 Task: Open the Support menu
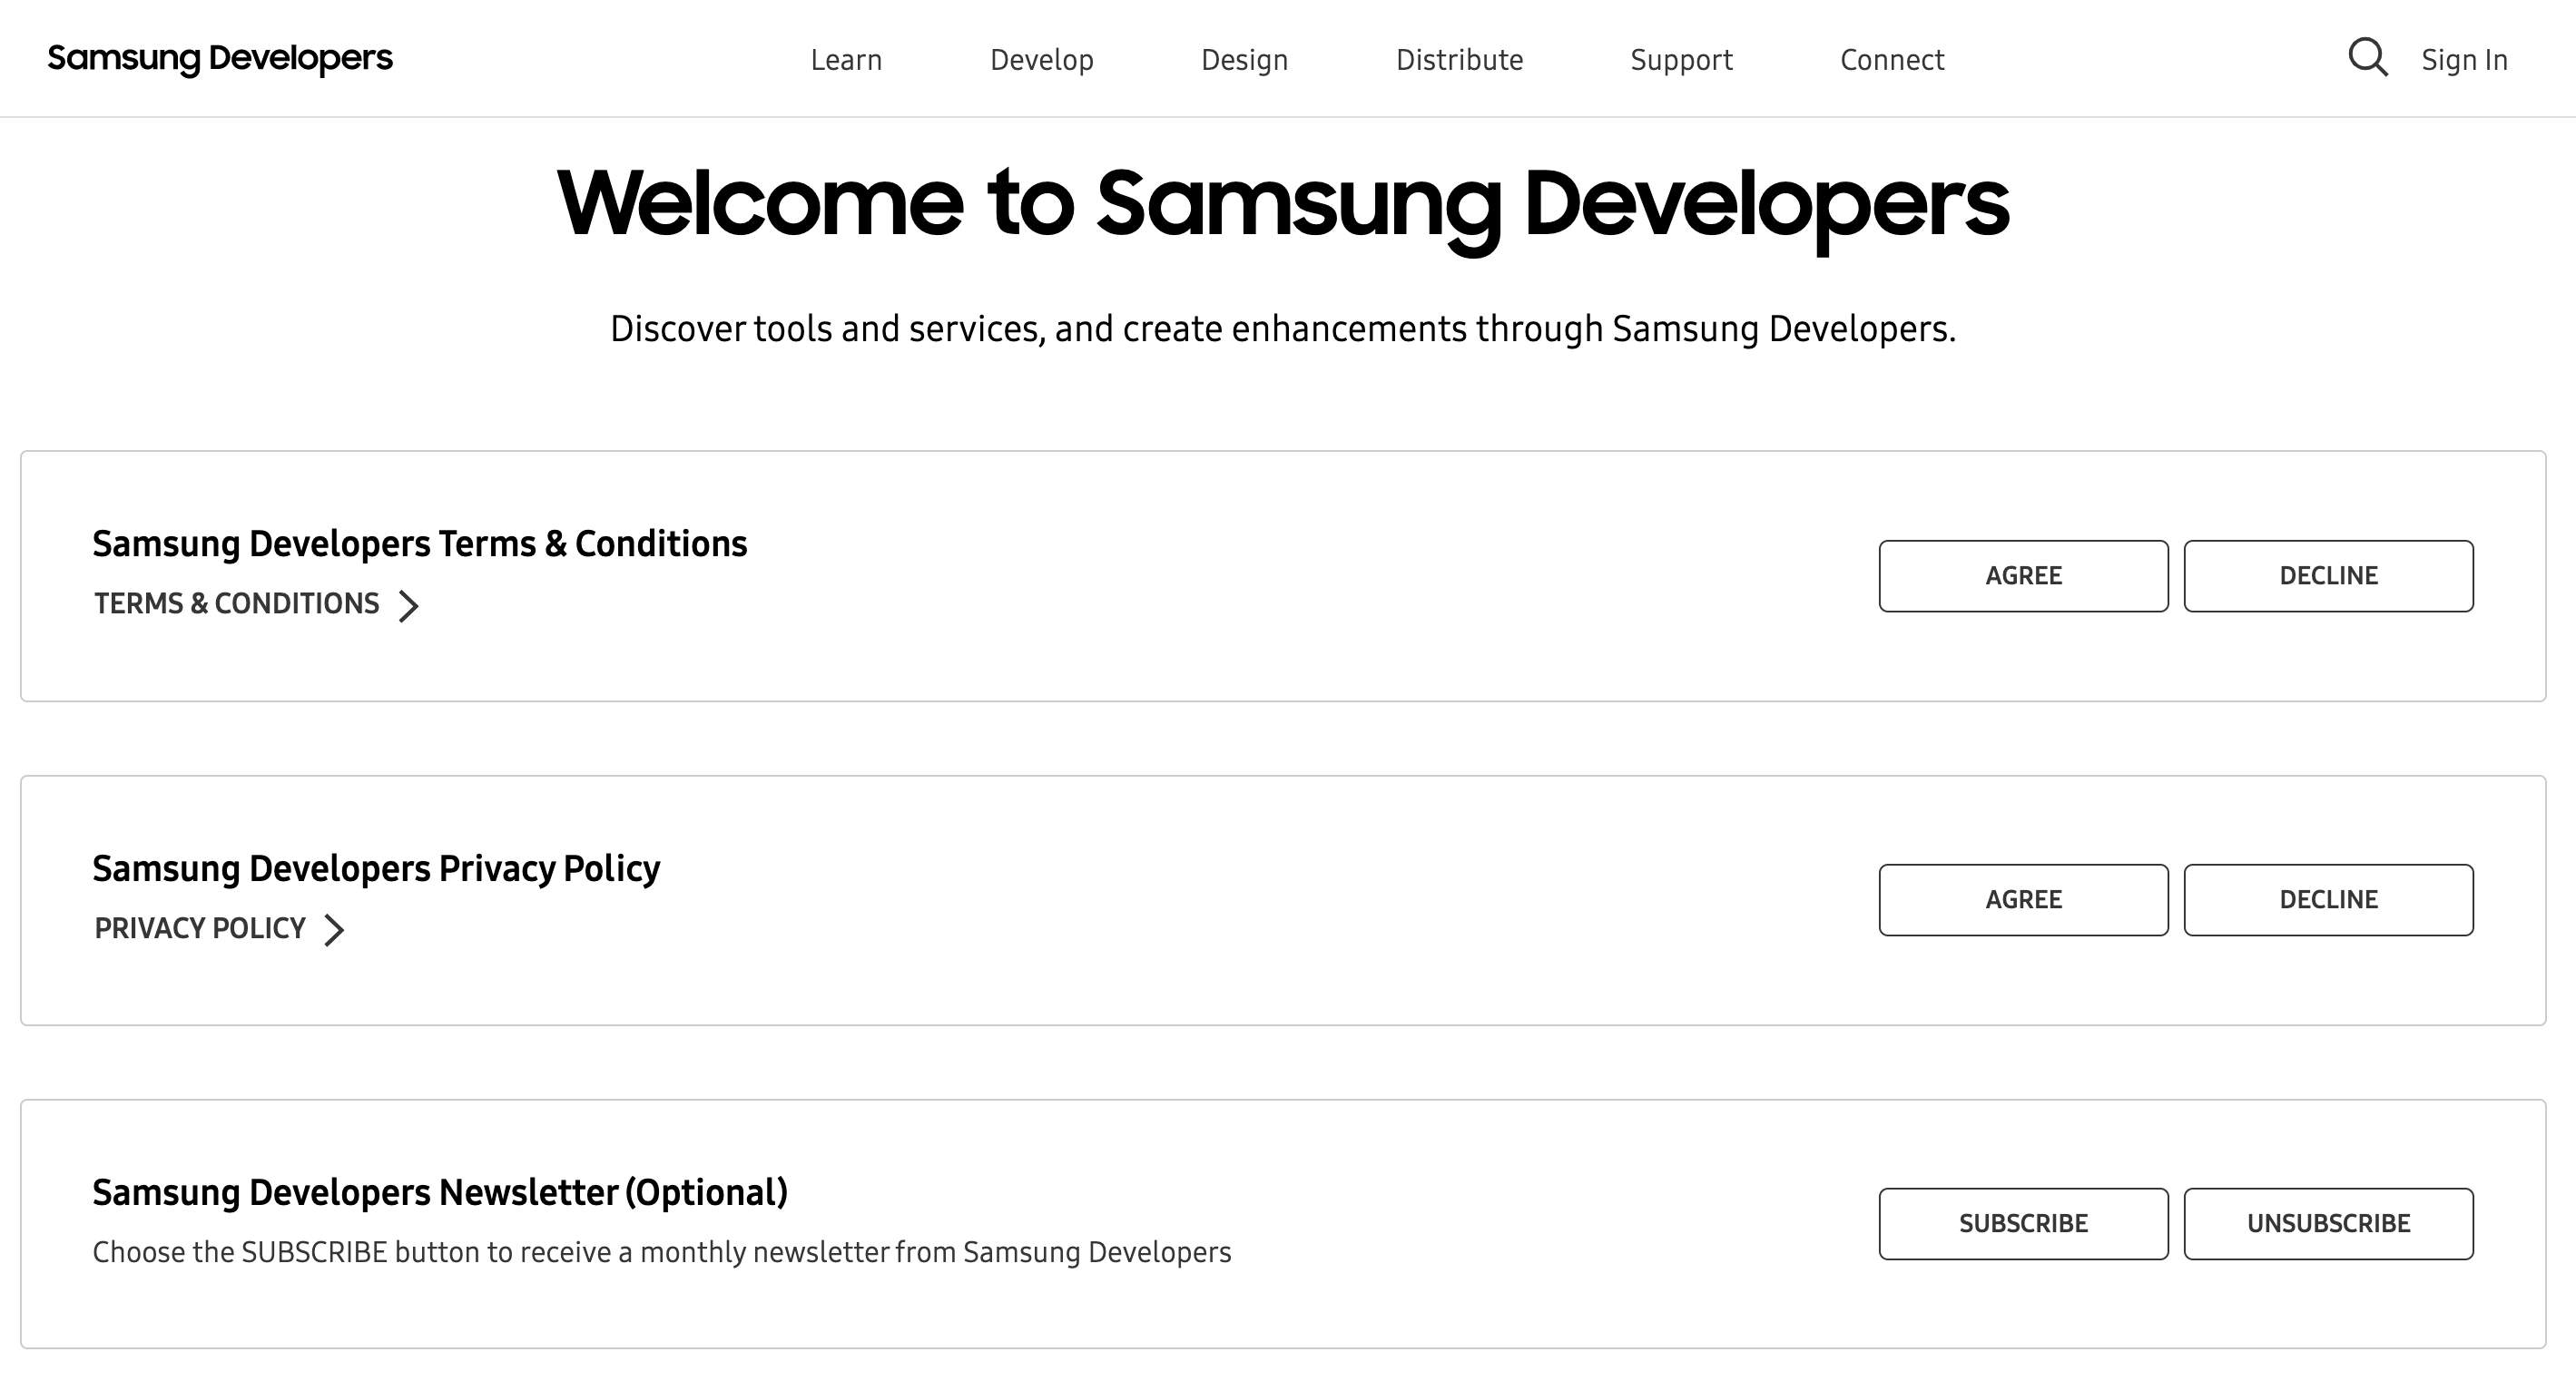(1681, 60)
